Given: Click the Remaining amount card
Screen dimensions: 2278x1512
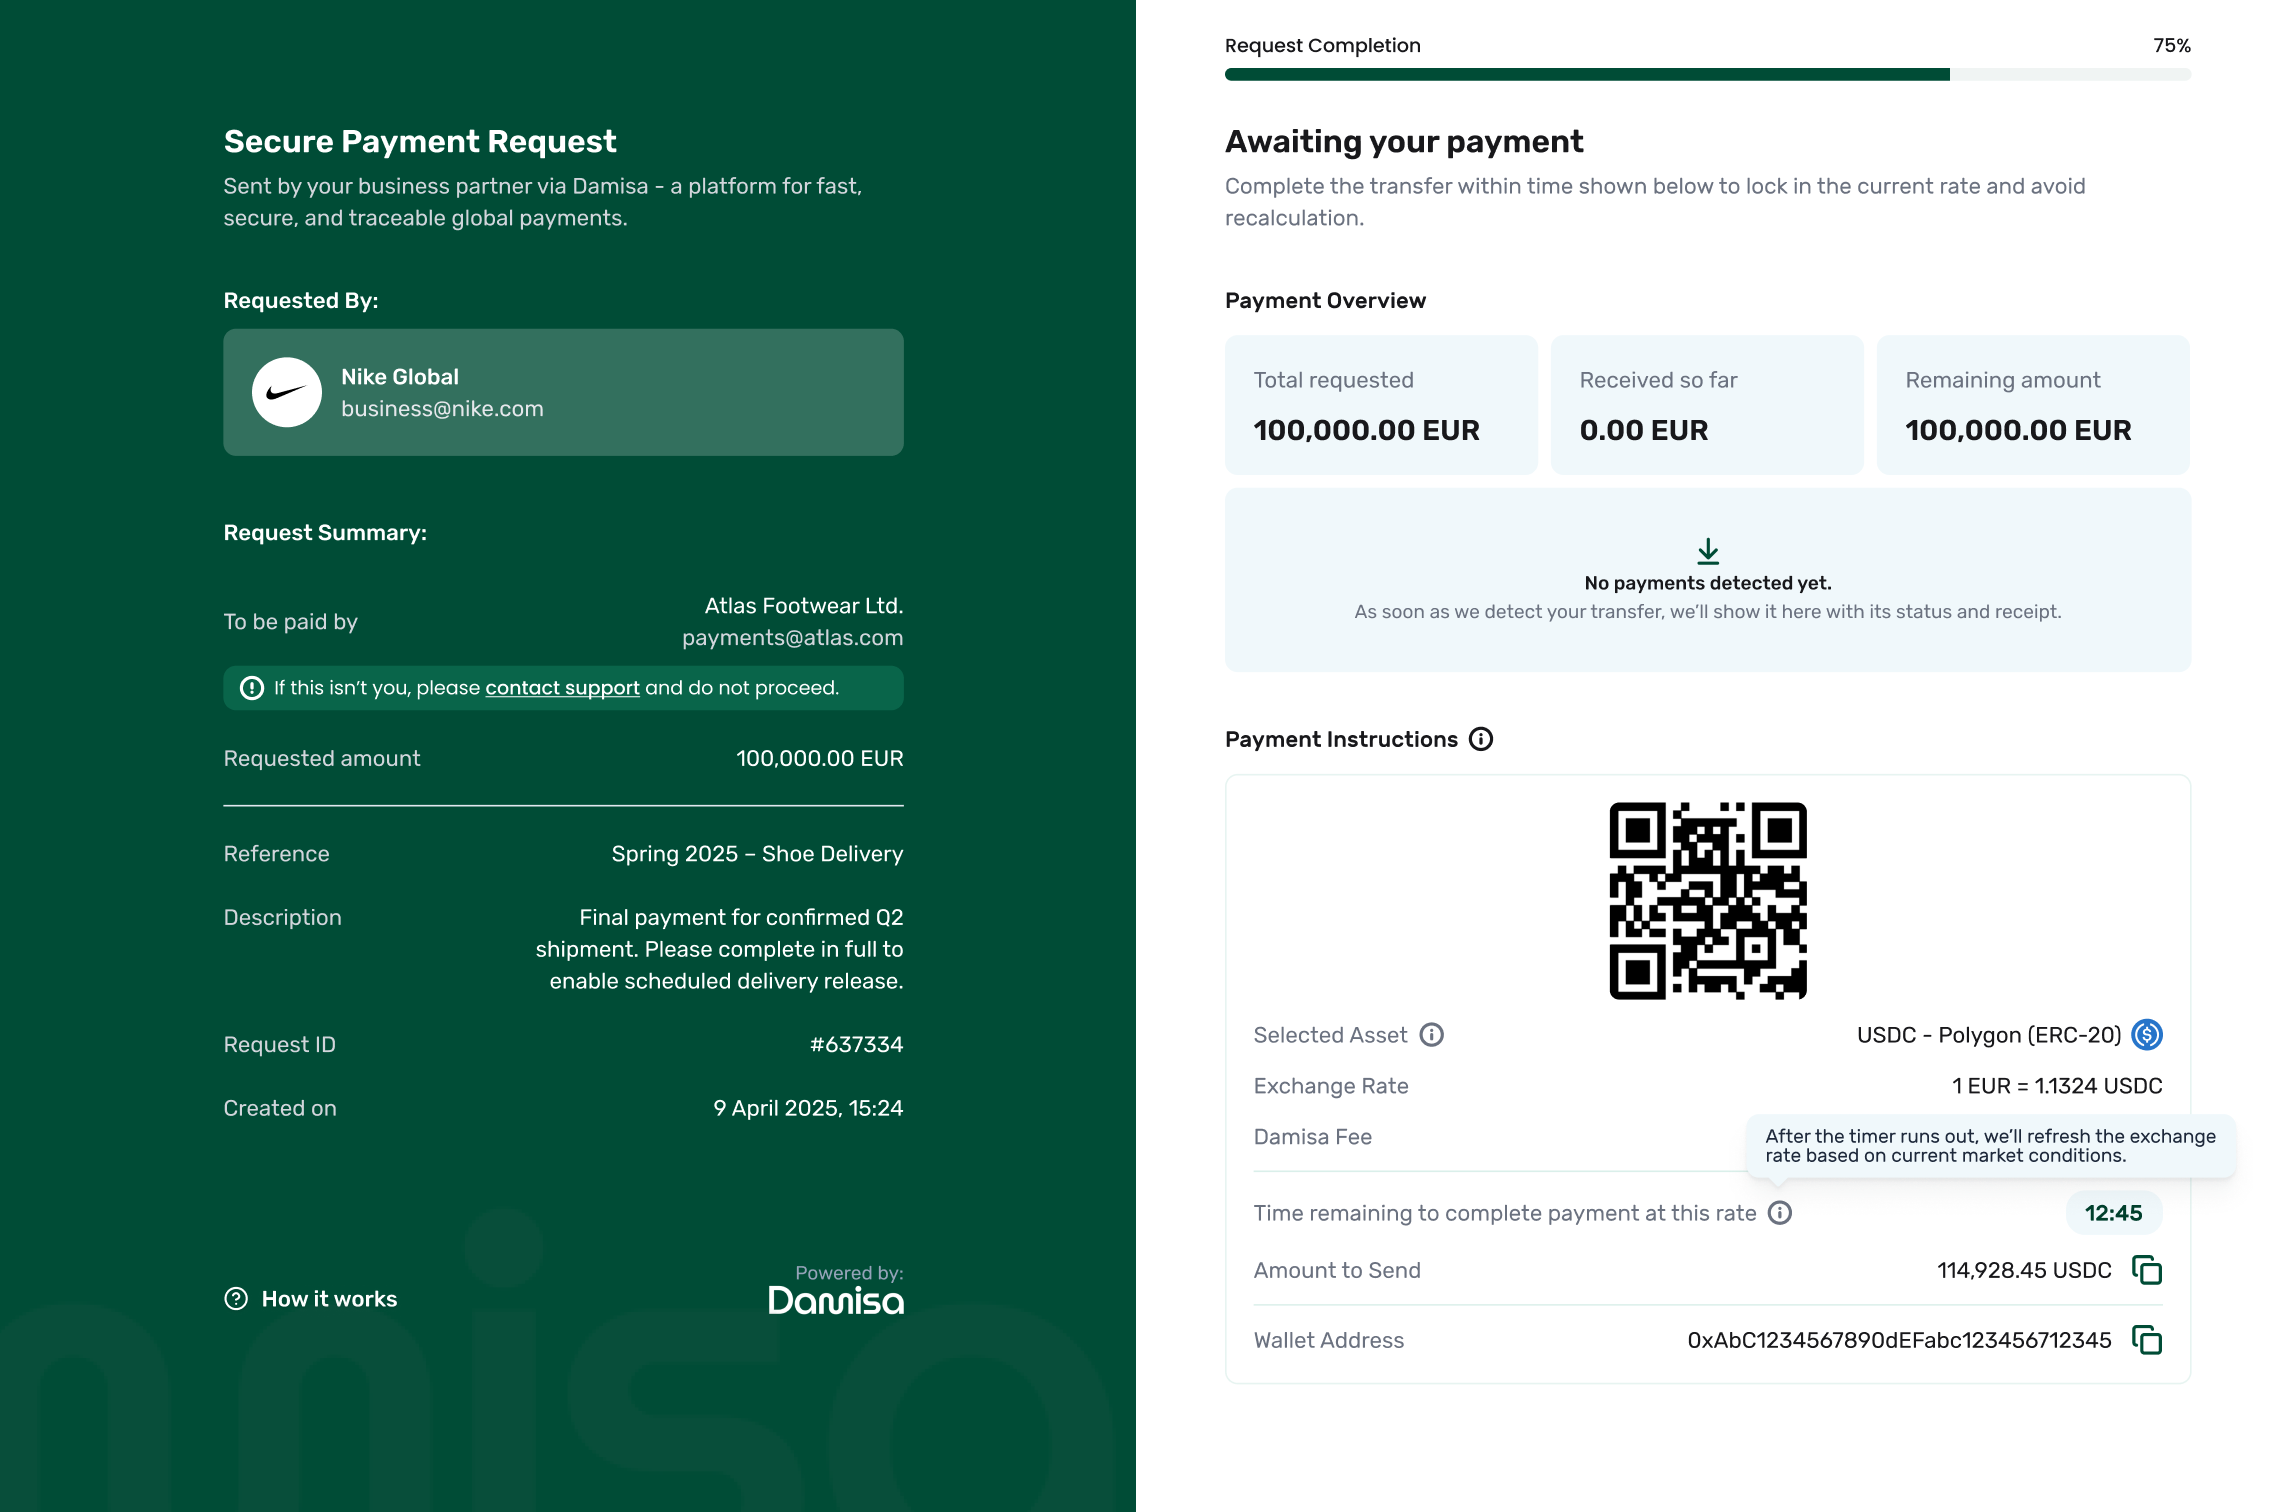Looking at the screenshot, I should pyautogui.click(x=2032, y=405).
